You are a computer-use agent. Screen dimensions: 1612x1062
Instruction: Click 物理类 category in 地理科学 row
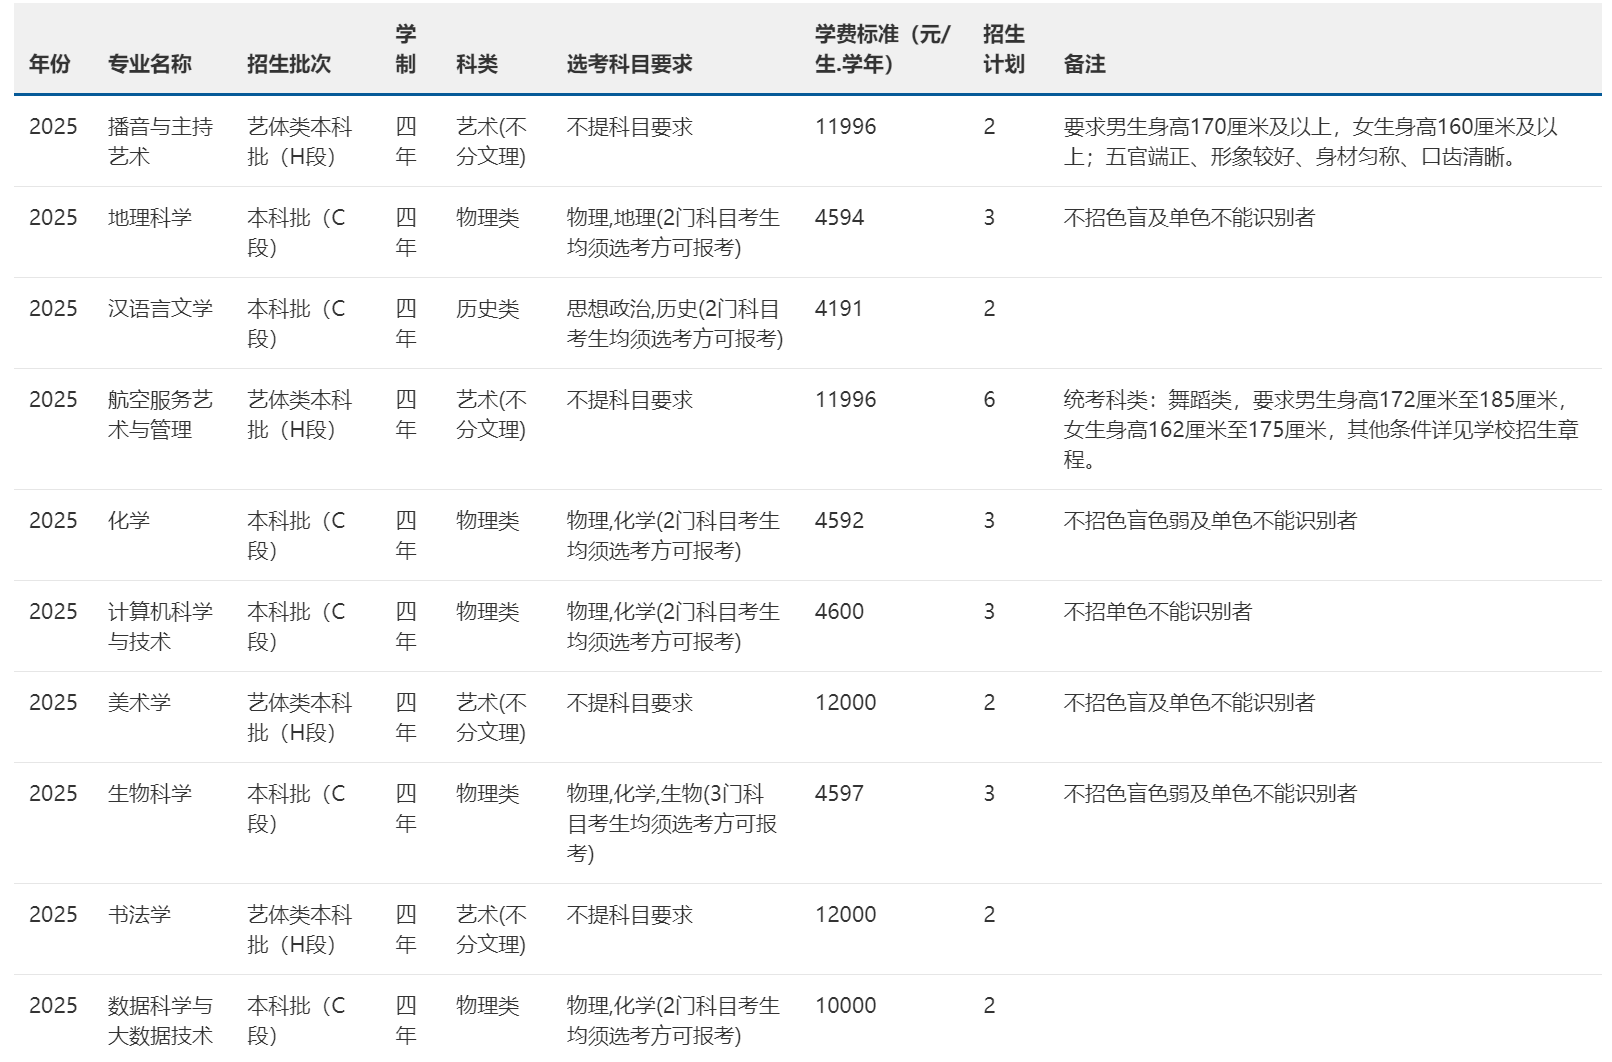click(x=488, y=218)
